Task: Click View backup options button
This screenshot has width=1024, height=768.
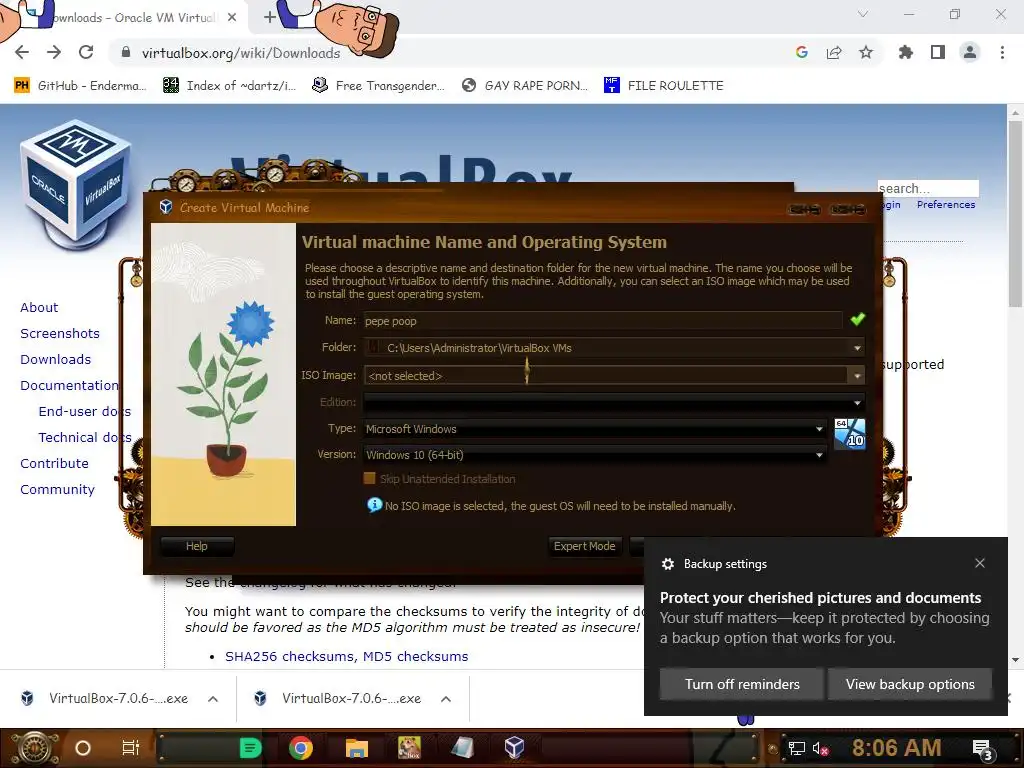Action: [x=910, y=684]
